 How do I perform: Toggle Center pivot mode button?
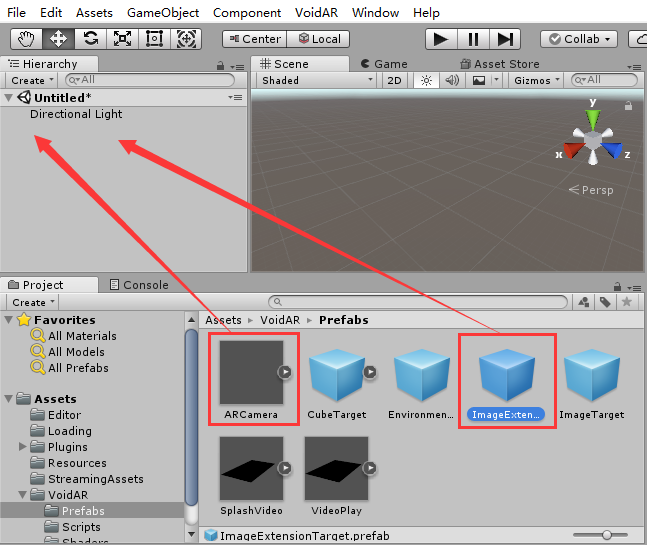(254, 39)
